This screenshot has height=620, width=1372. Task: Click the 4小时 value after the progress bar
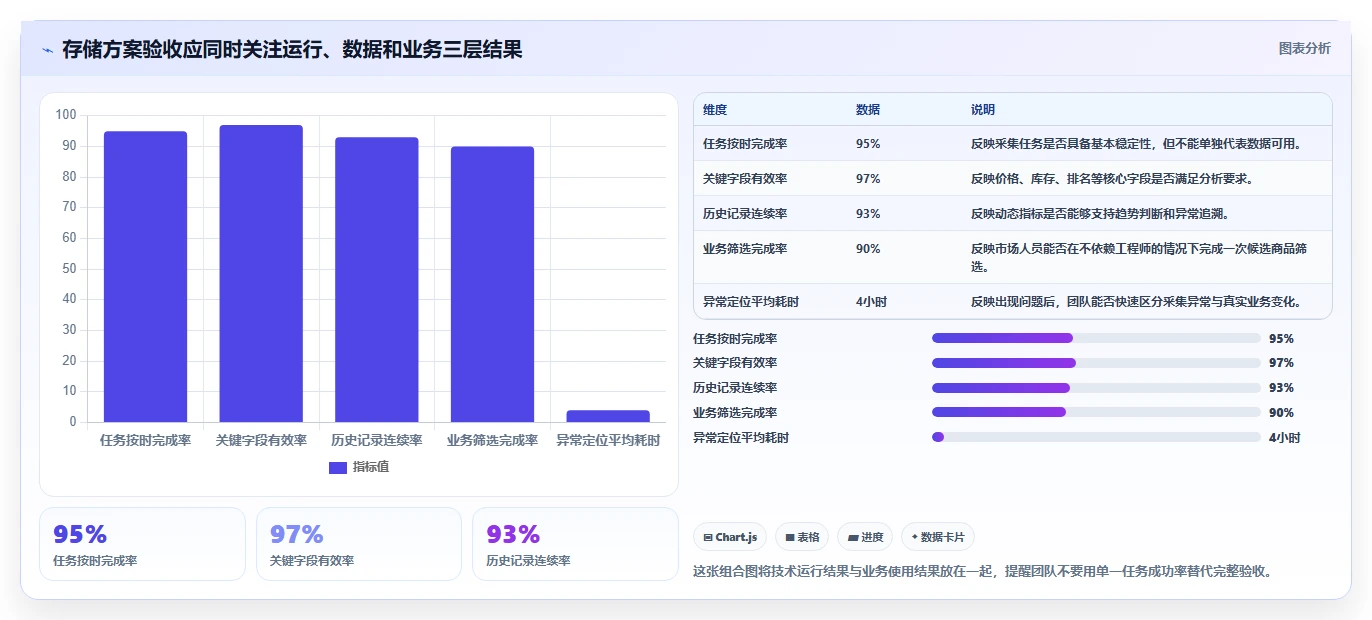(x=1284, y=438)
